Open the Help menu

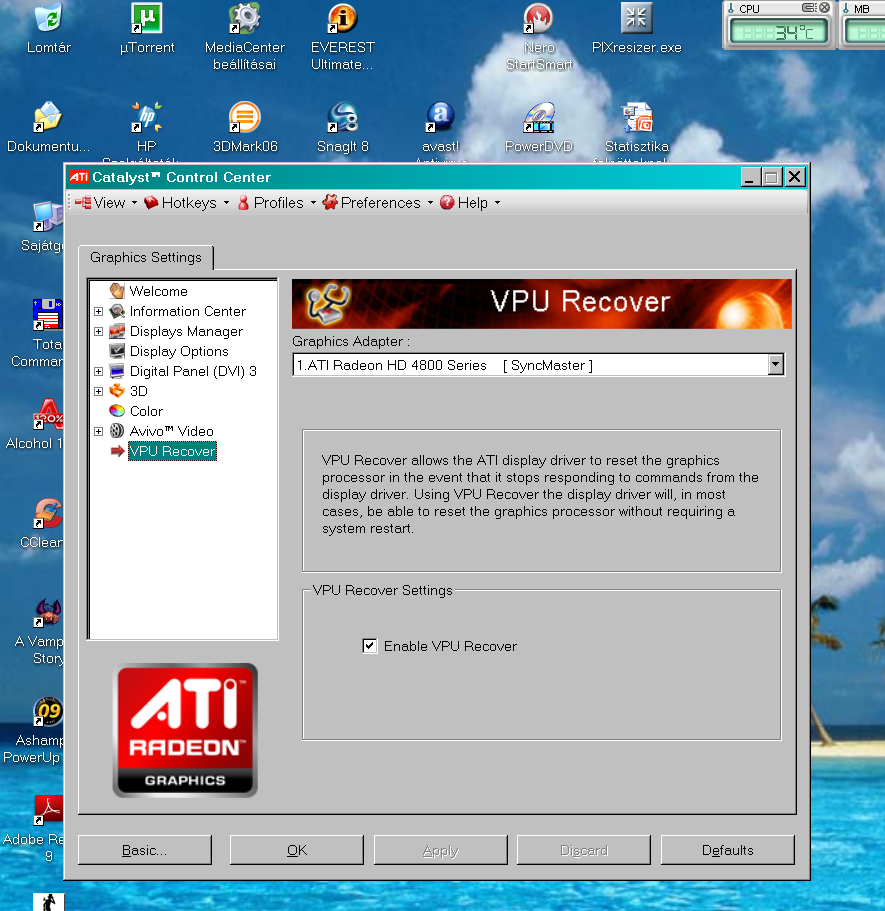coord(470,203)
